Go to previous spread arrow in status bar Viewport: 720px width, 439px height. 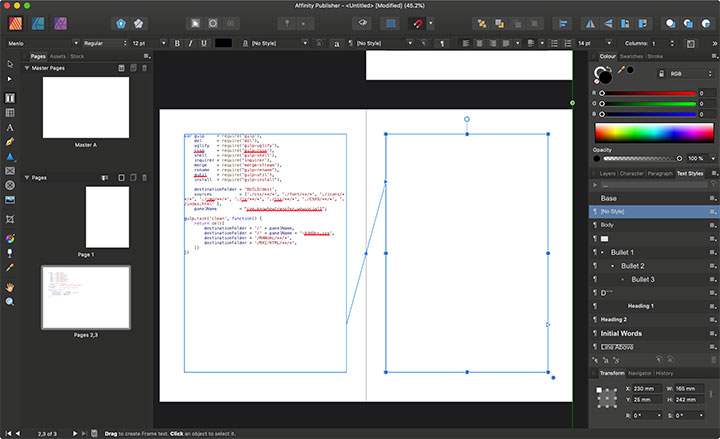click(x=18, y=433)
